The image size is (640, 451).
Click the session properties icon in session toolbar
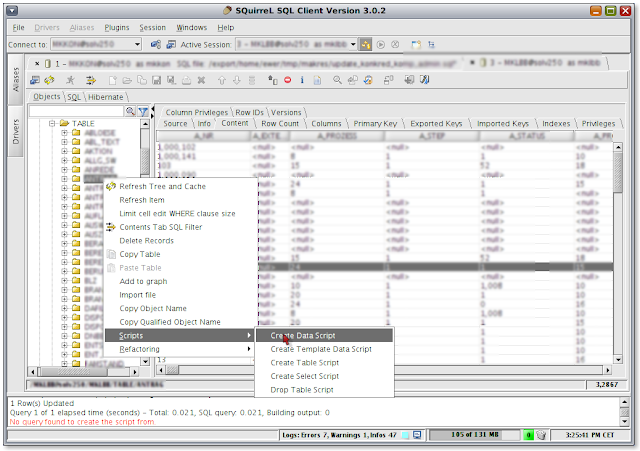pos(35,80)
